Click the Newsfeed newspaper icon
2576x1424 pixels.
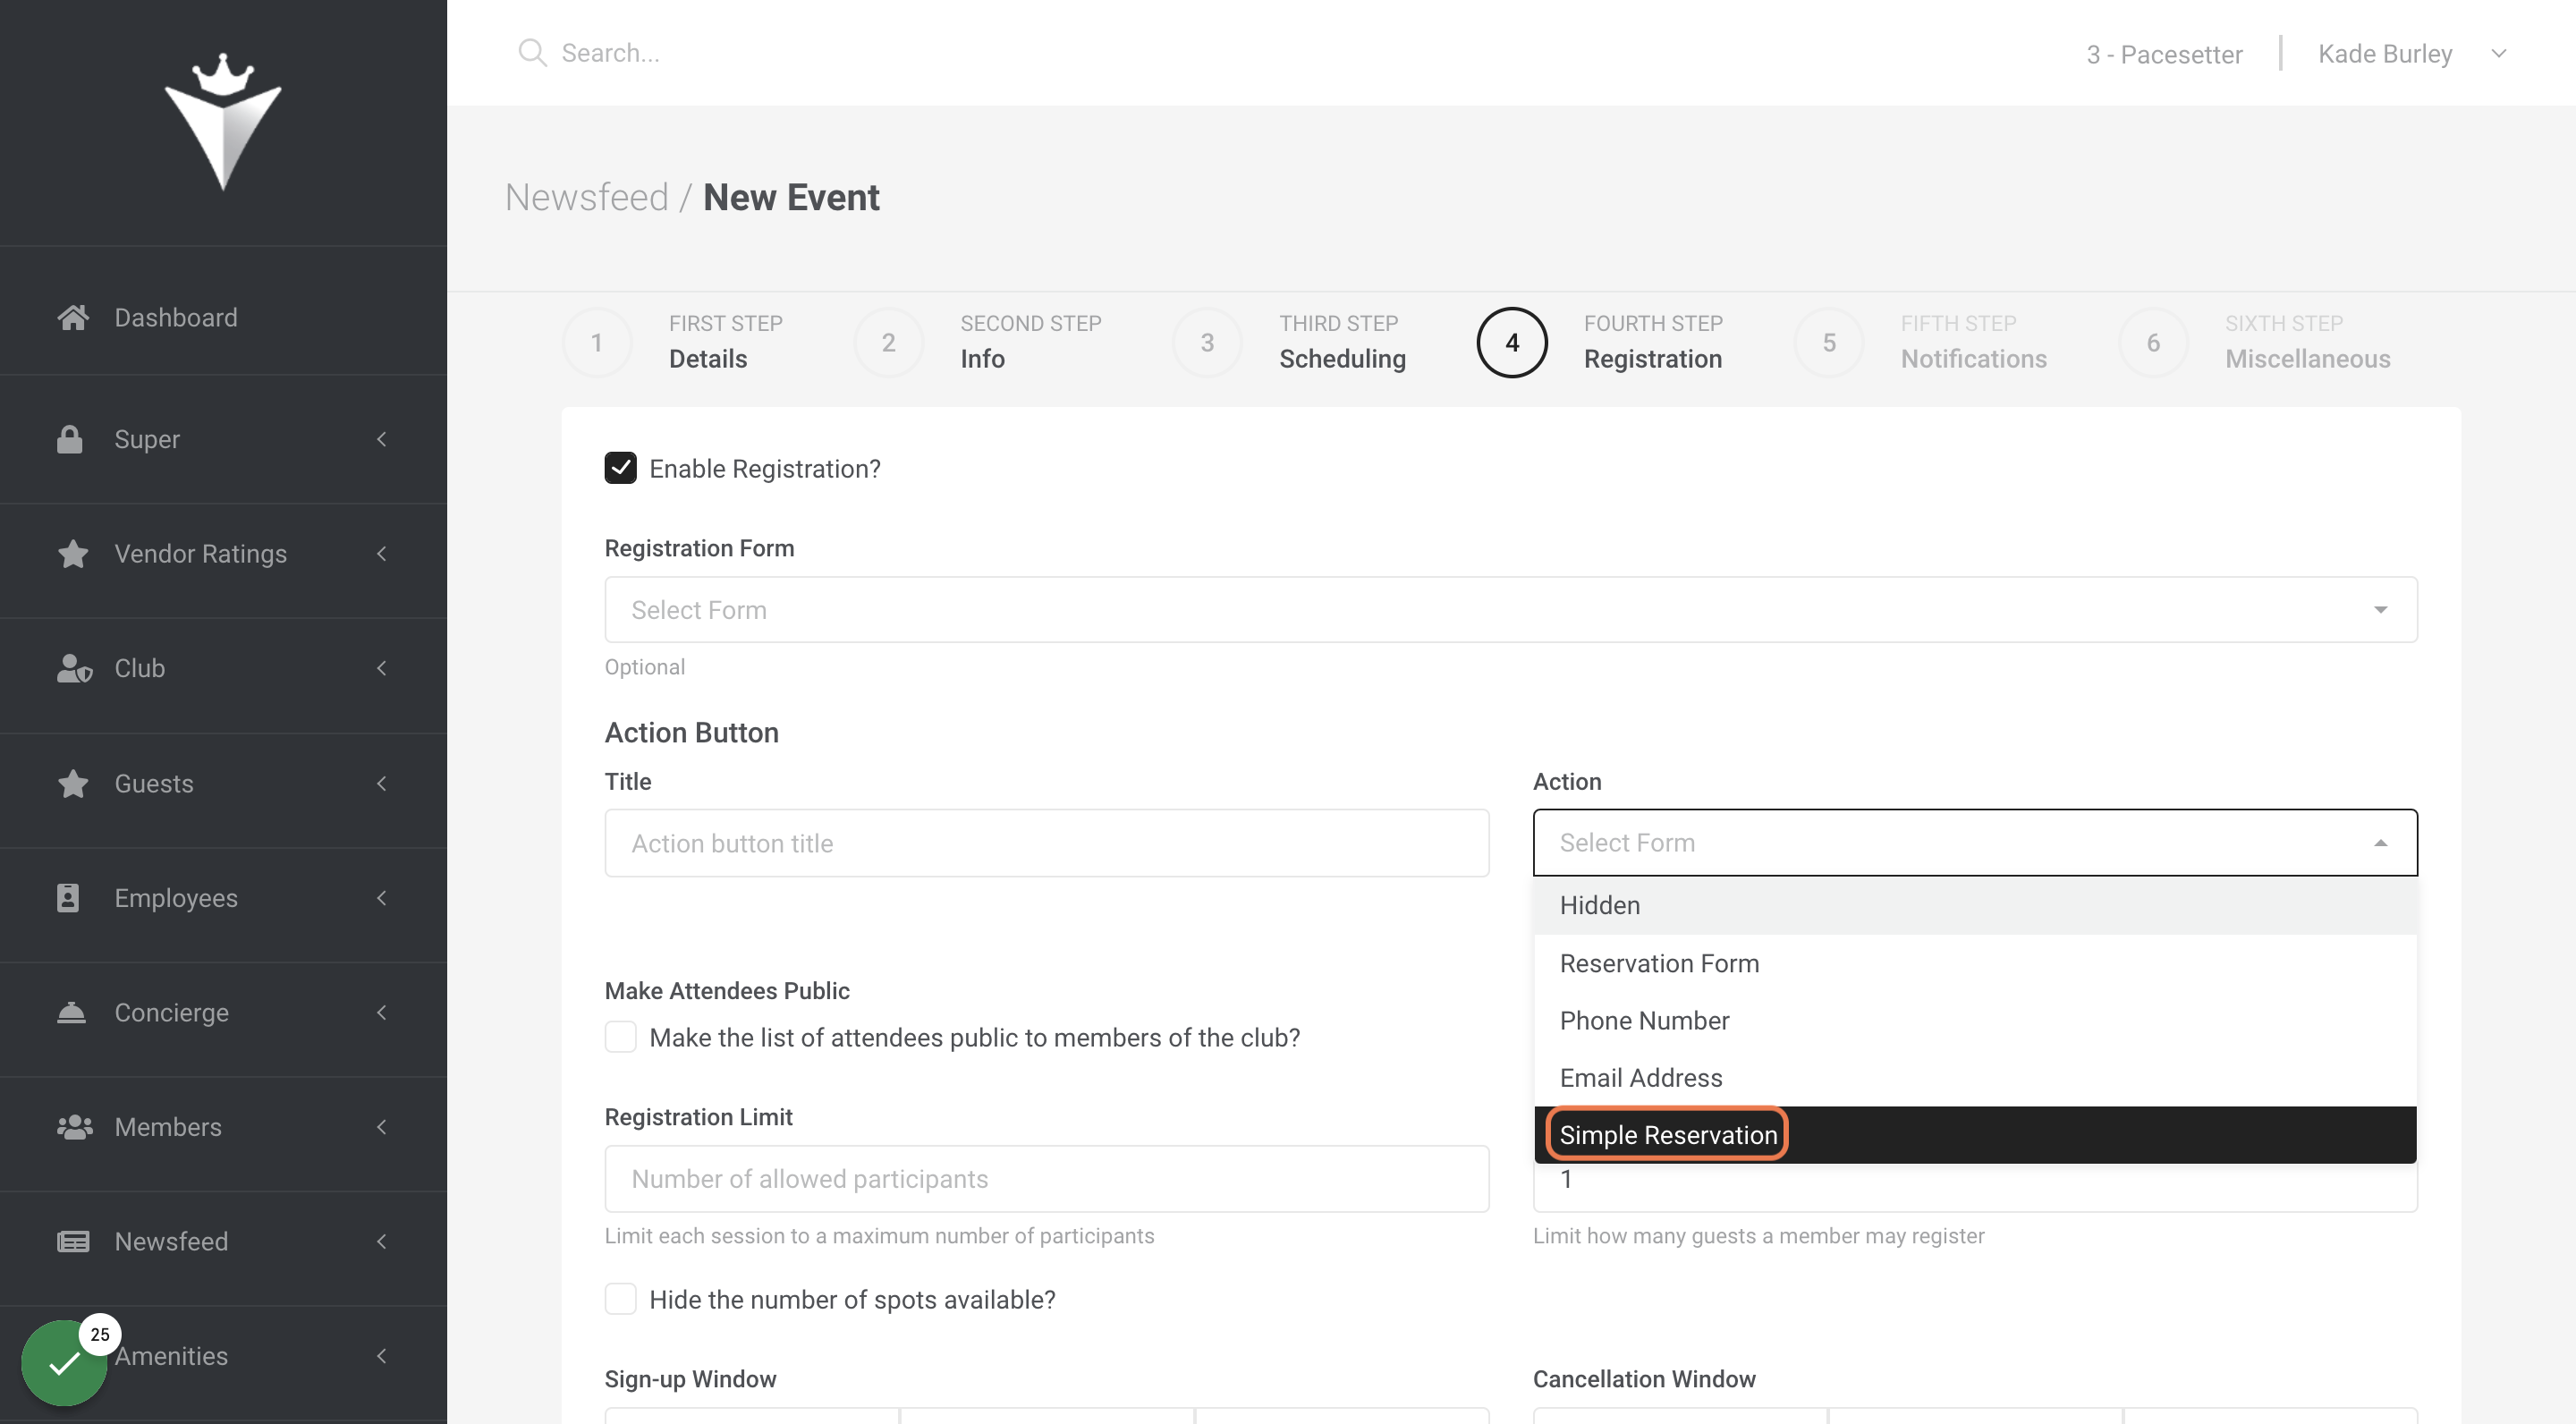pyautogui.click(x=73, y=1241)
